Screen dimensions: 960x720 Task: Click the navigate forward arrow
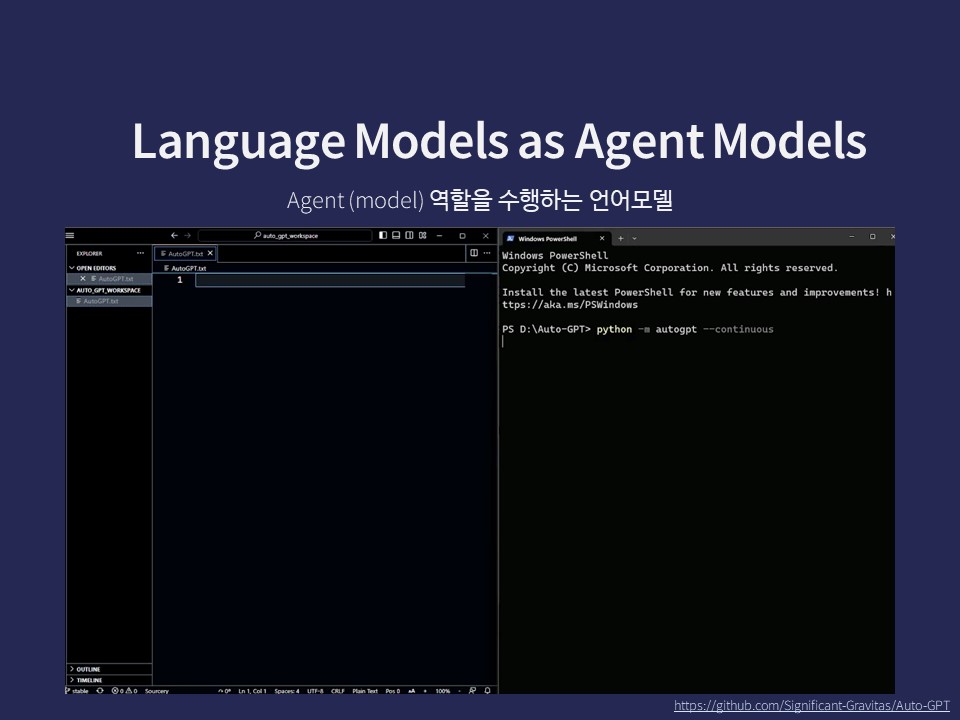pyautogui.click(x=187, y=236)
